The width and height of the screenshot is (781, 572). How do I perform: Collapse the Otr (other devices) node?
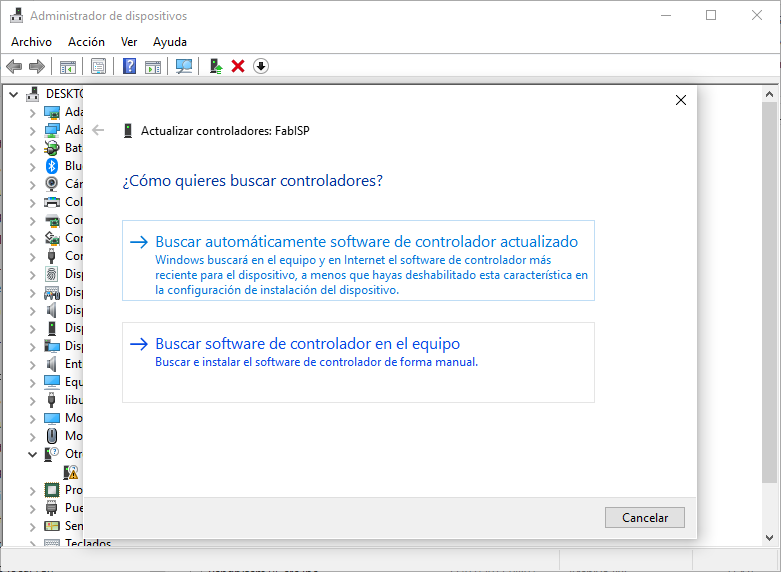click(32, 454)
